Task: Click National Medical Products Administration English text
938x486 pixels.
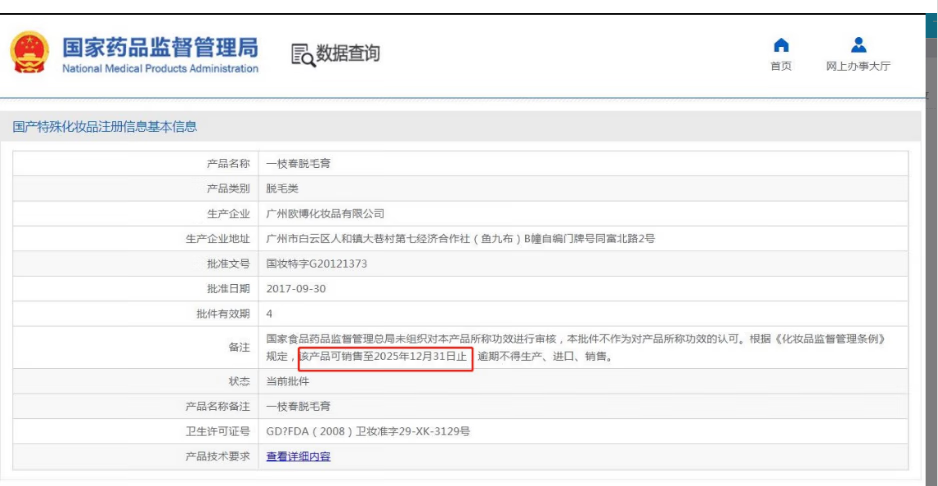Action: tap(160, 69)
